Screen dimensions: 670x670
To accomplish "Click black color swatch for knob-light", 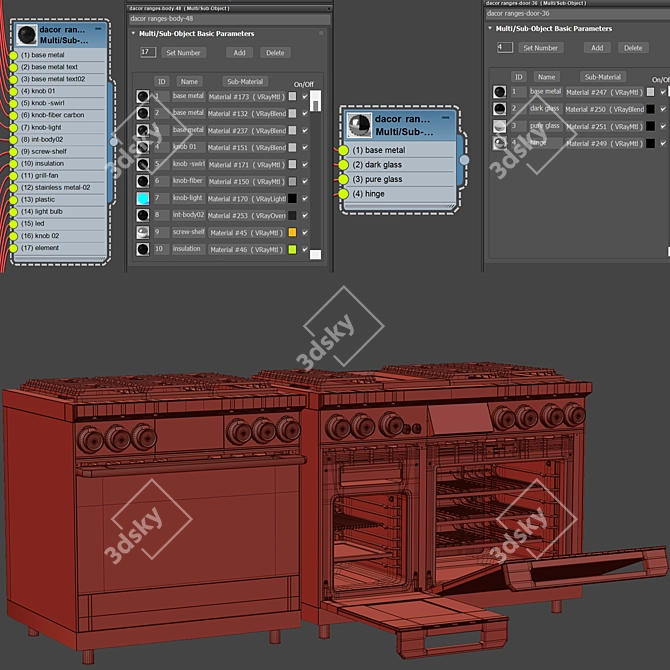I will (292, 198).
